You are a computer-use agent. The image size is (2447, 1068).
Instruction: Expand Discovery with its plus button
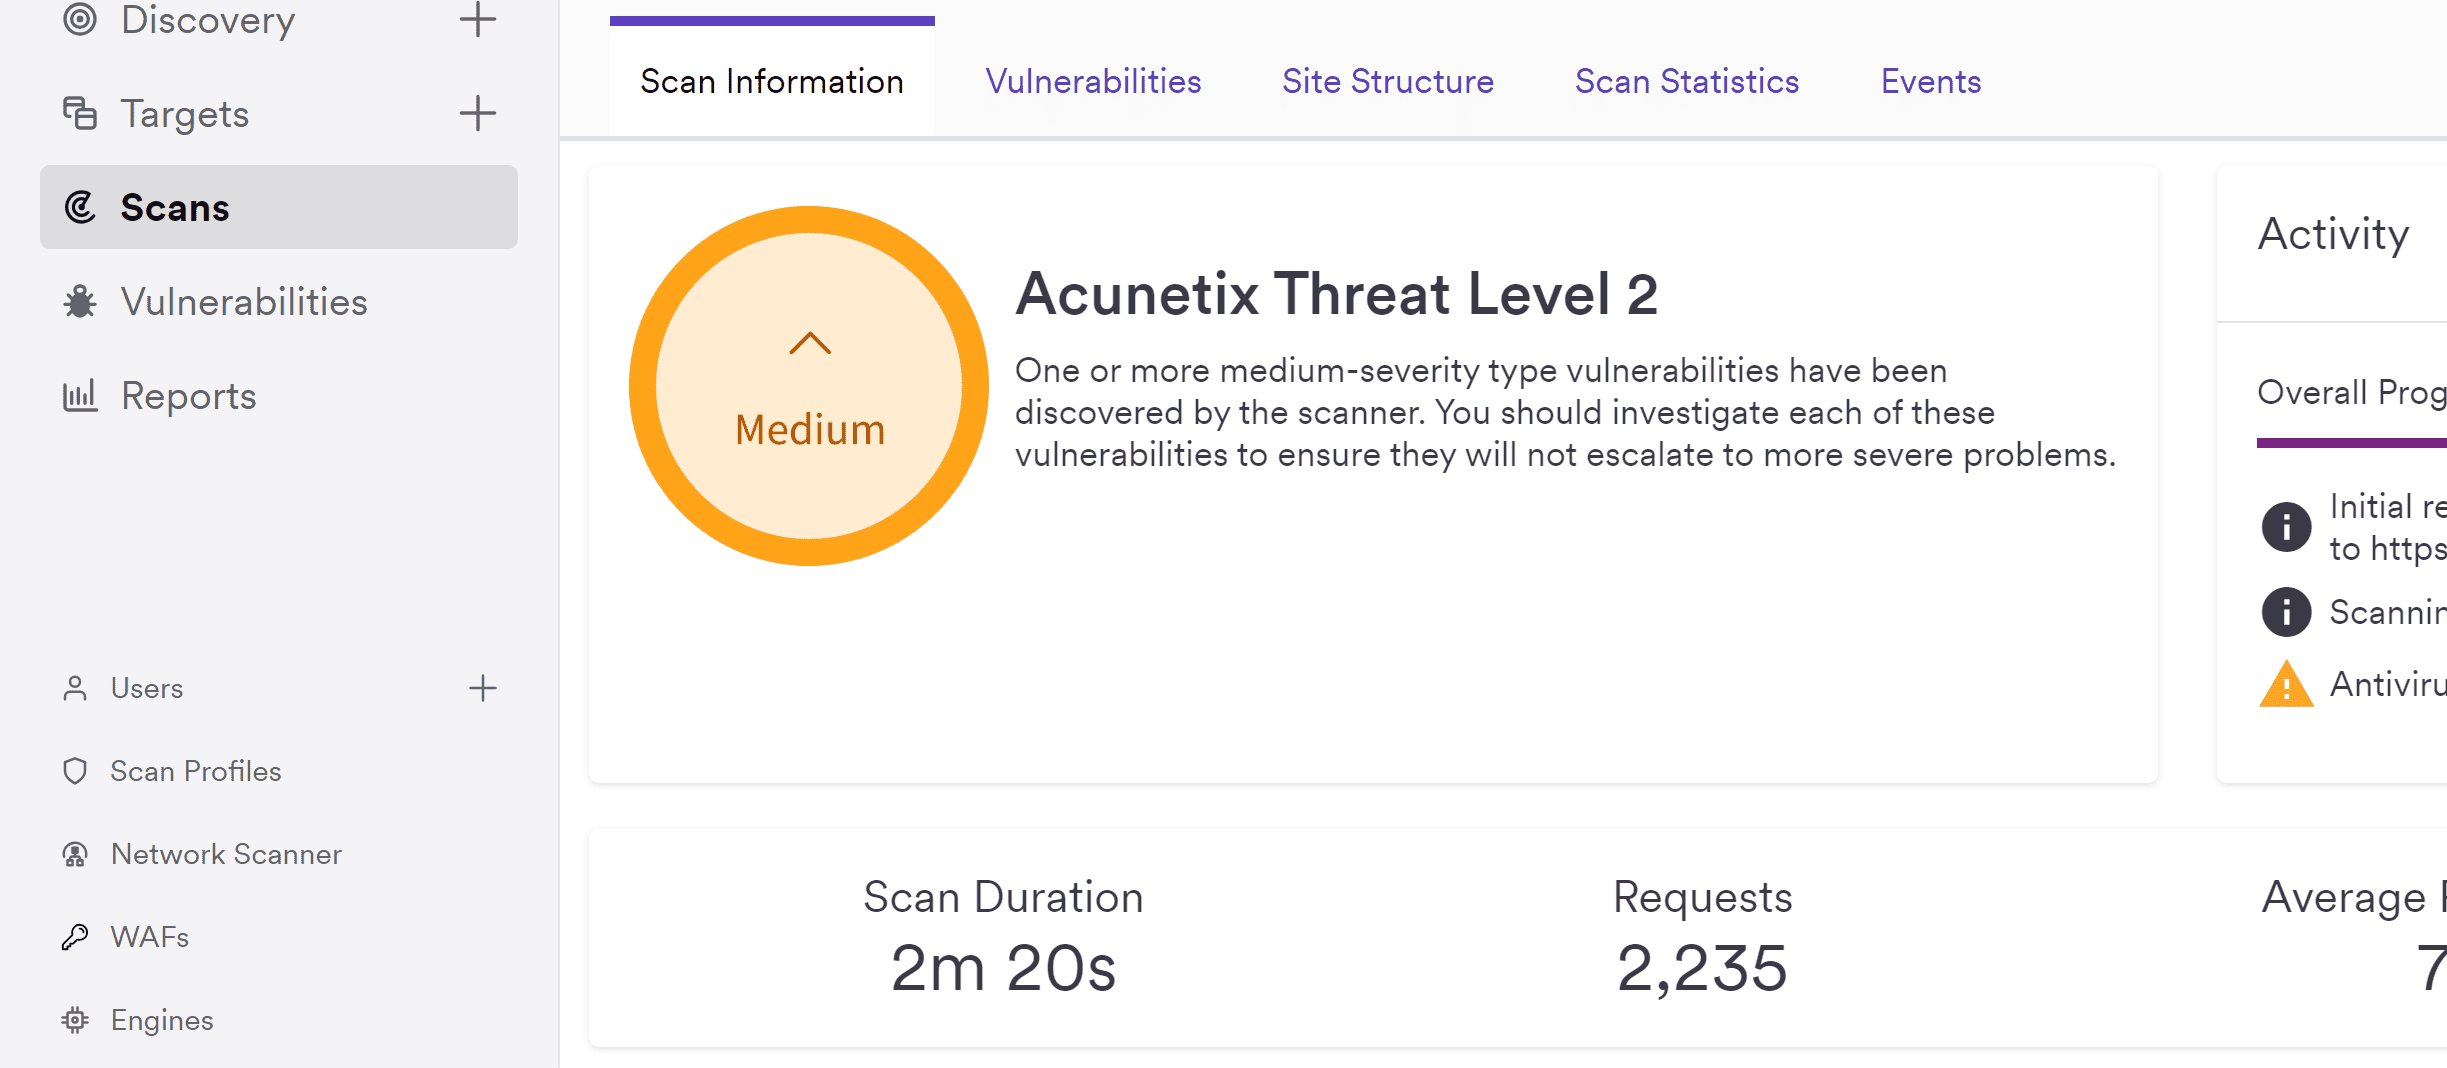[478, 19]
